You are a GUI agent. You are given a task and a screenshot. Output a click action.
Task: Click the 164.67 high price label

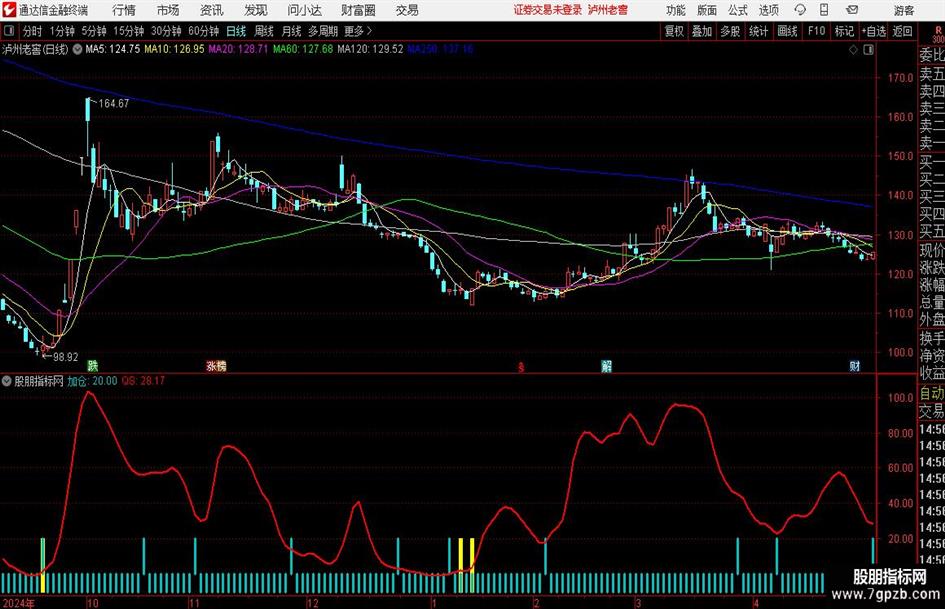(114, 104)
